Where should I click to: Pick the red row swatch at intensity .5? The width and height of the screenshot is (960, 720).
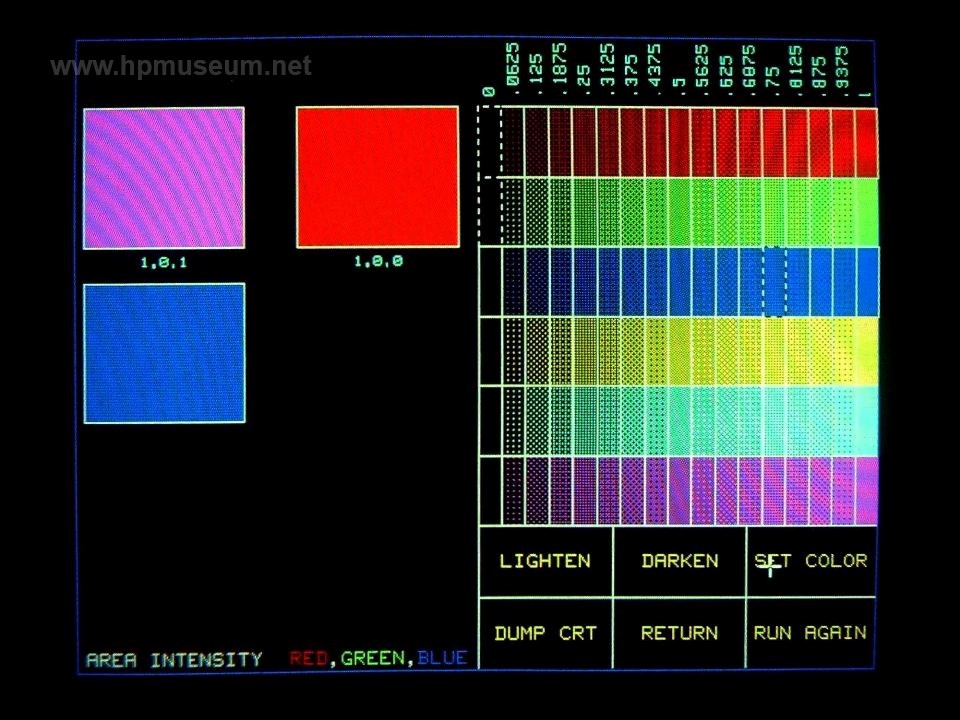[679, 143]
